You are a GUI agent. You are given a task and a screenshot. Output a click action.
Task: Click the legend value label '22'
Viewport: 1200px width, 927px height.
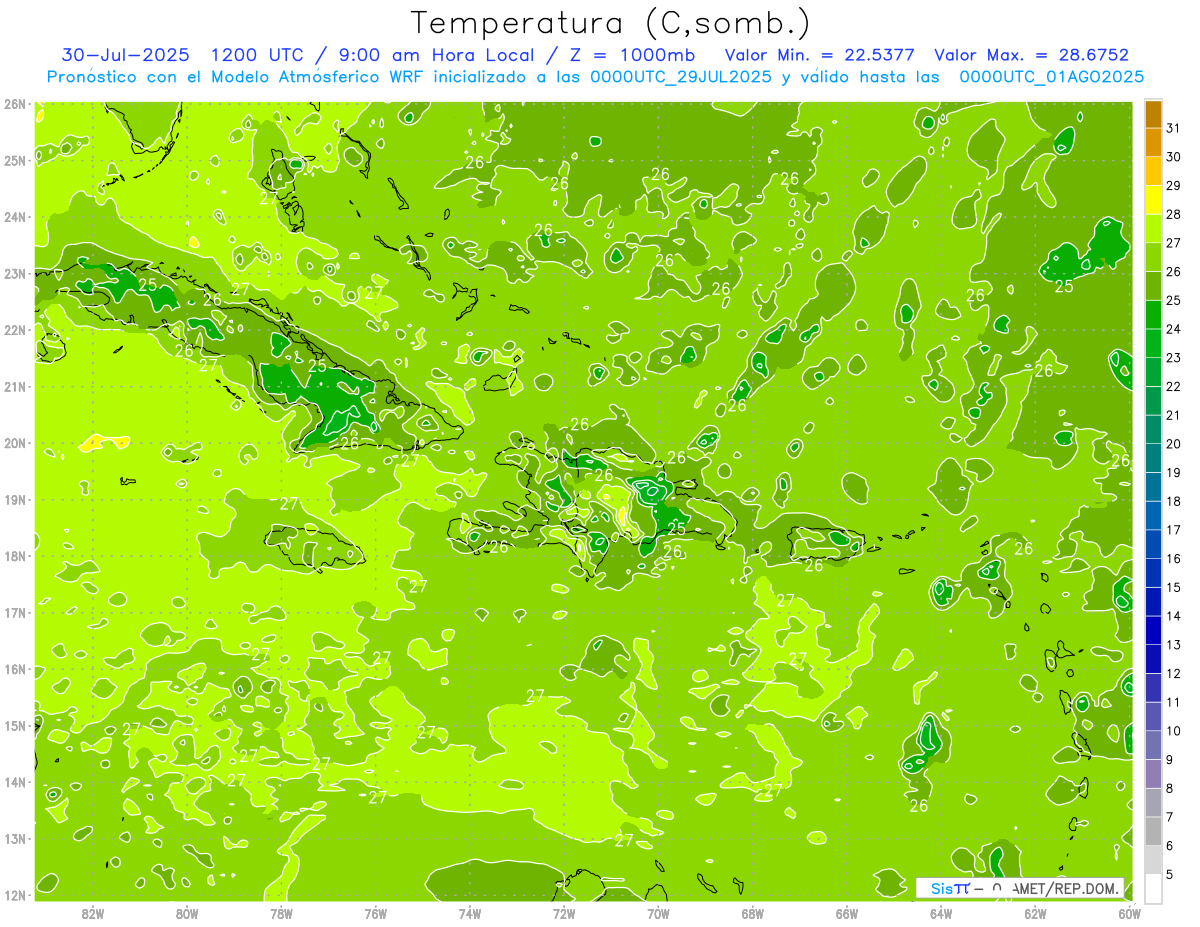pyautogui.click(x=1174, y=386)
